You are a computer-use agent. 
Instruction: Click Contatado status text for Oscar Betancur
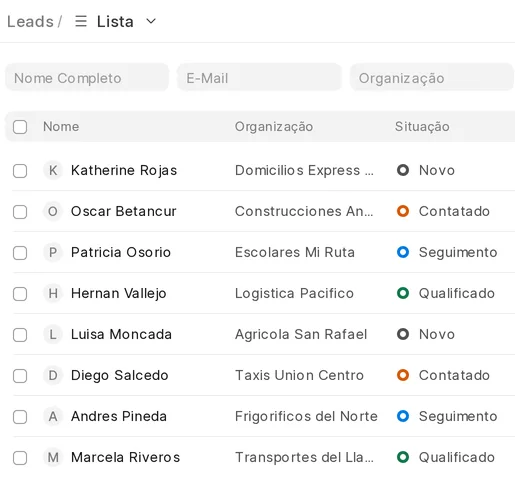(x=454, y=211)
